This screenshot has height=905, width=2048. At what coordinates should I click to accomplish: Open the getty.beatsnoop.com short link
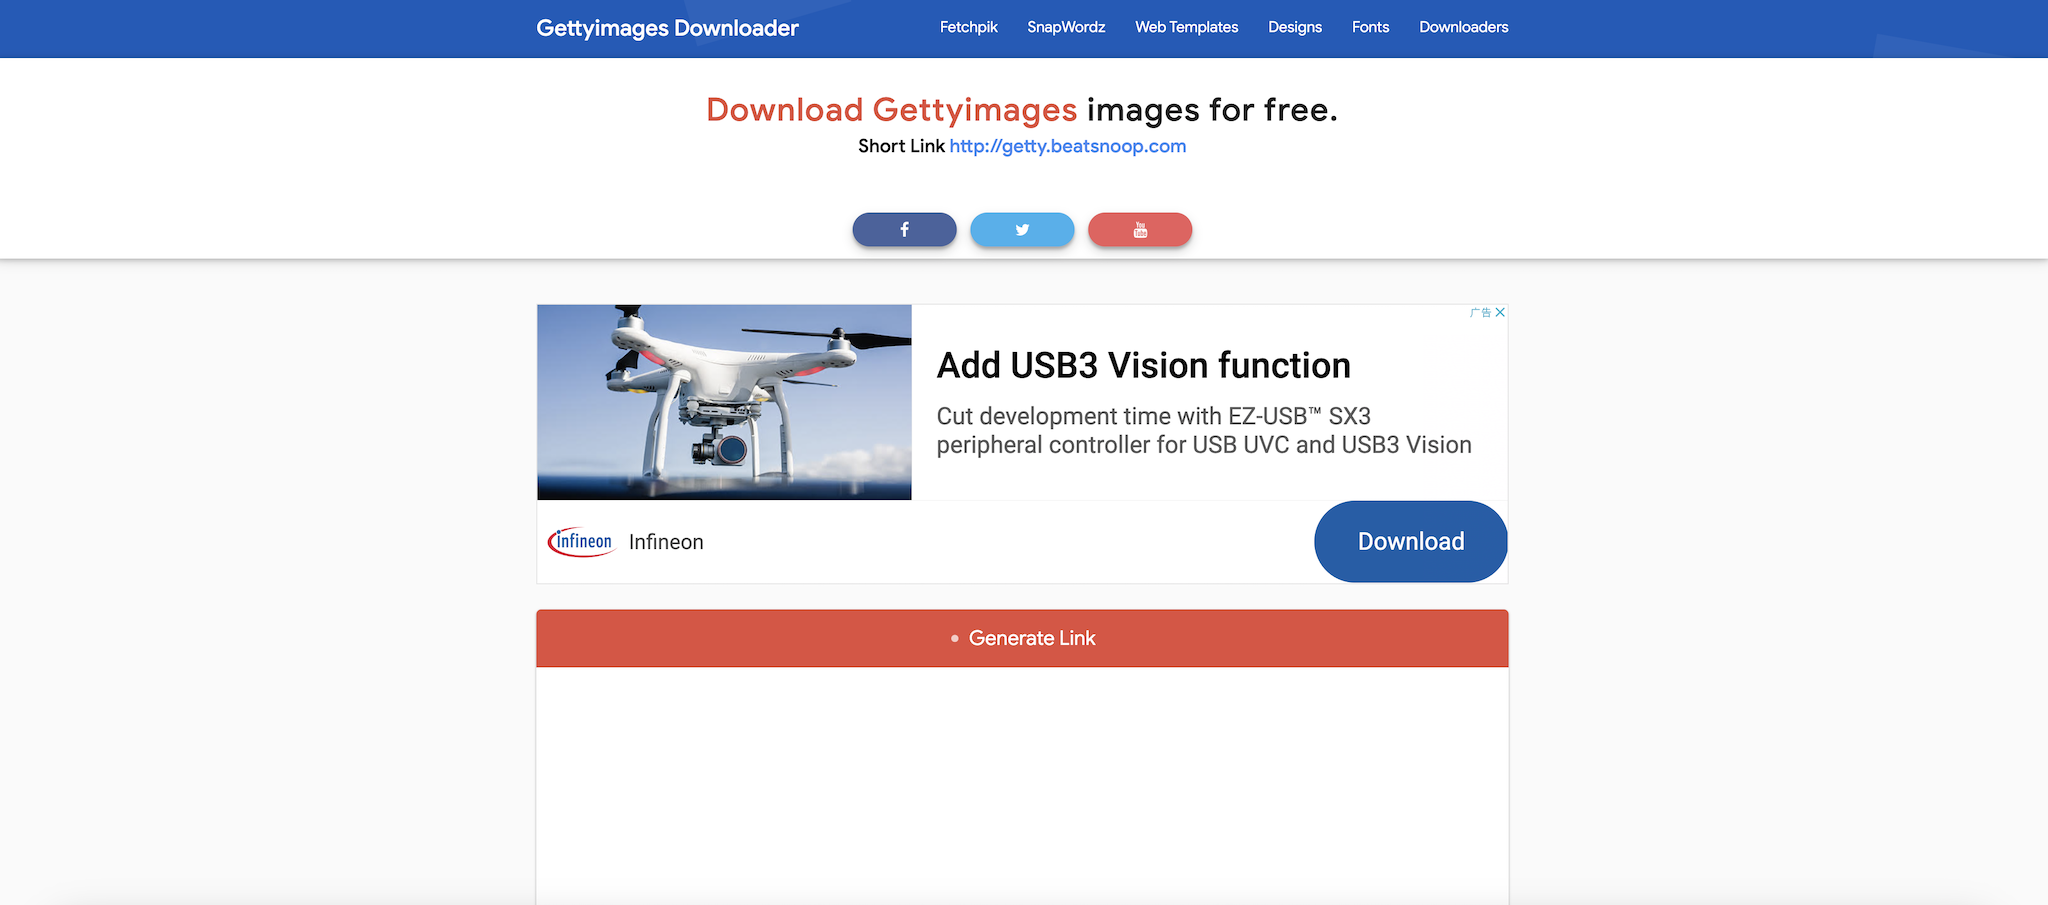click(x=1067, y=146)
